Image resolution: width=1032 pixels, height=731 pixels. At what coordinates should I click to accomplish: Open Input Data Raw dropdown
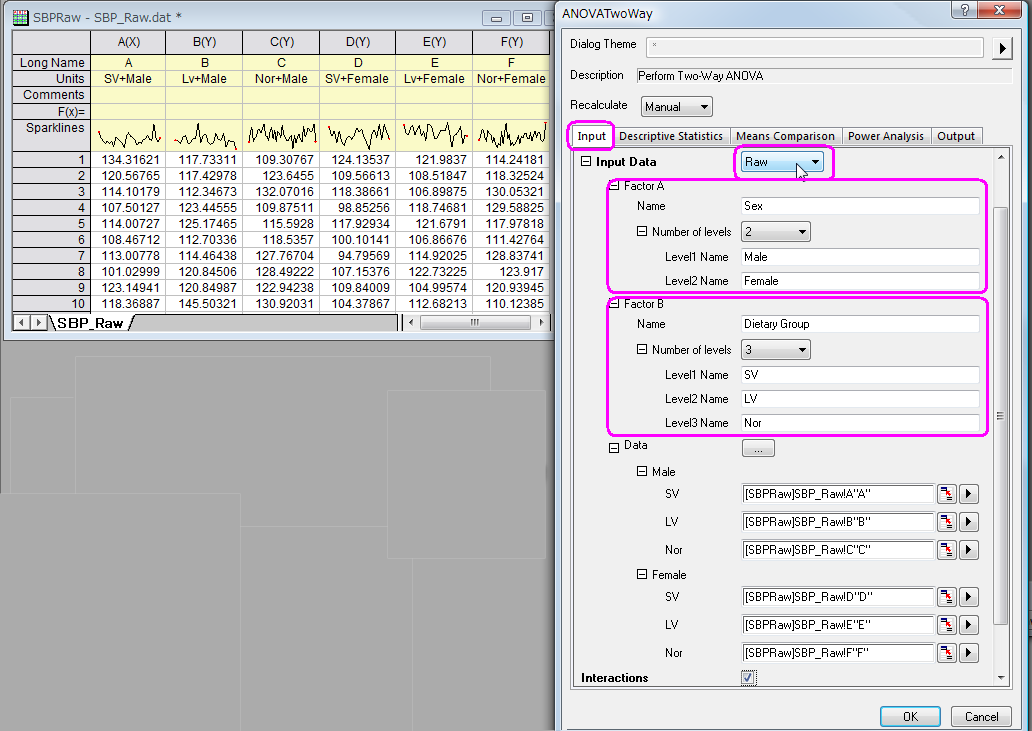pos(783,162)
